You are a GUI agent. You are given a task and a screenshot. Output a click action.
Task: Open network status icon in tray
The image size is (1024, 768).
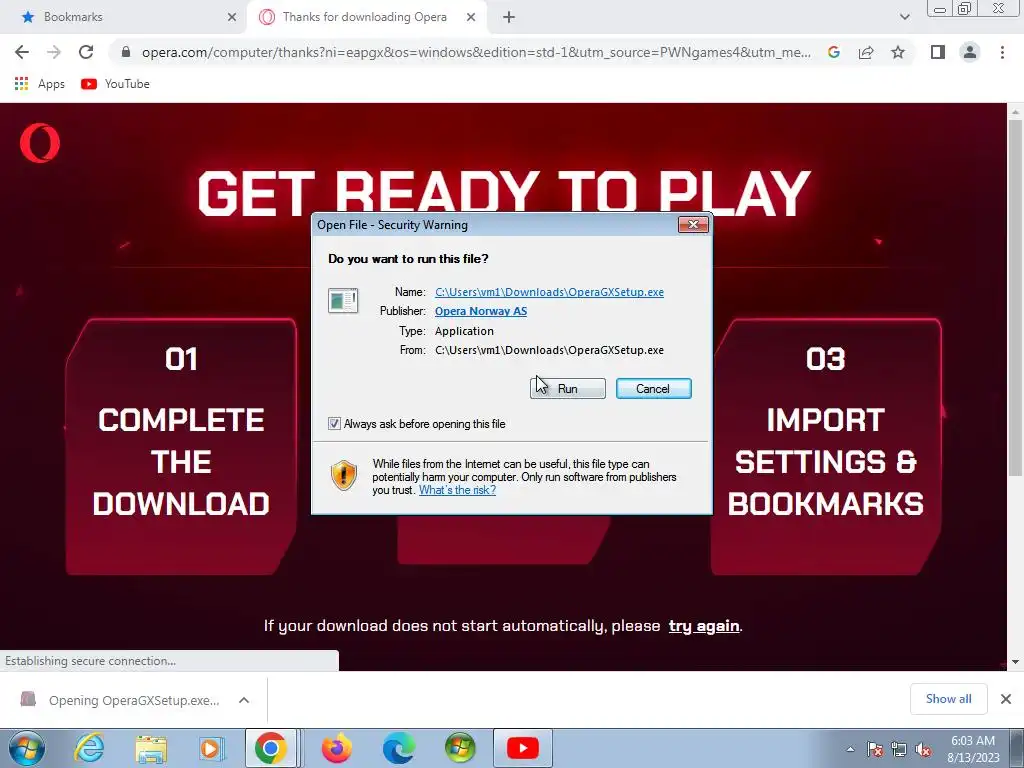[899, 749]
